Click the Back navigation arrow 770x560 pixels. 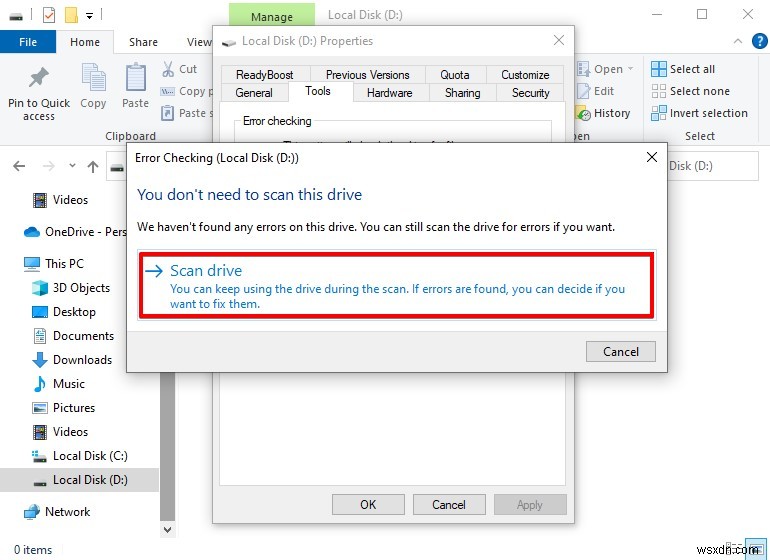tap(19, 166)
